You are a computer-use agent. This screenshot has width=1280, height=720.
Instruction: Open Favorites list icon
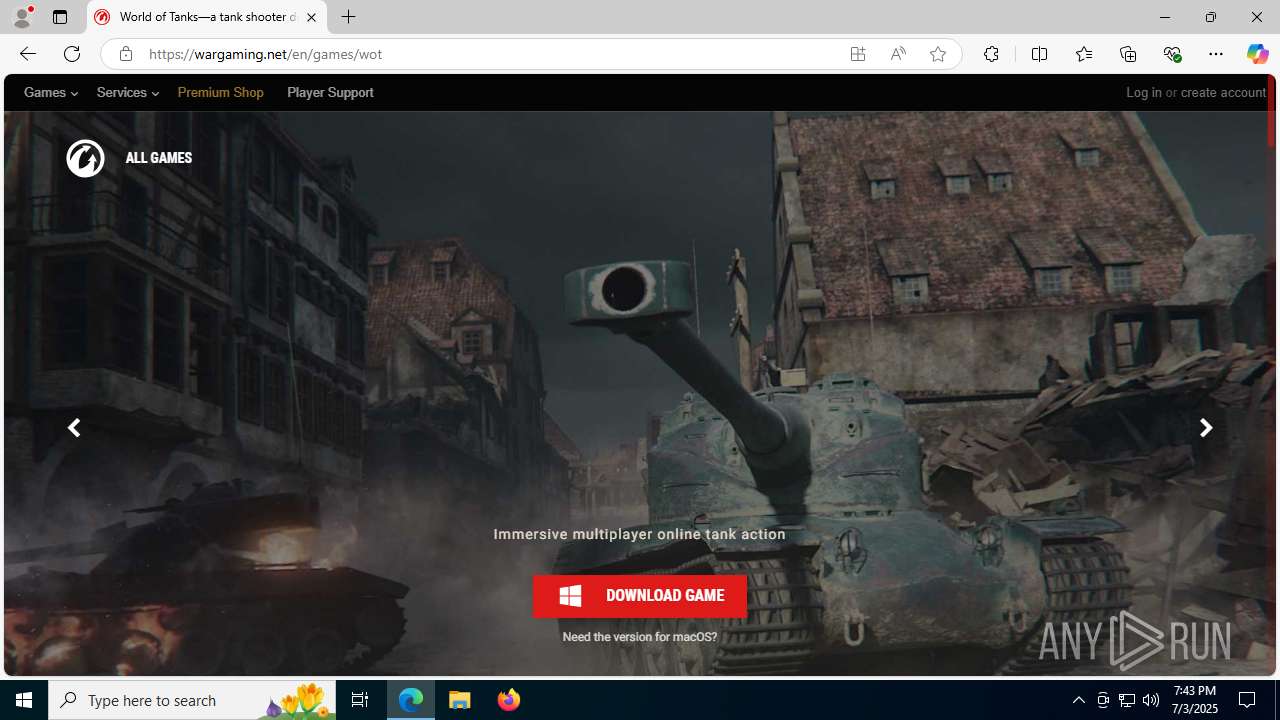pyautogui.click(x=1083, y=54)
